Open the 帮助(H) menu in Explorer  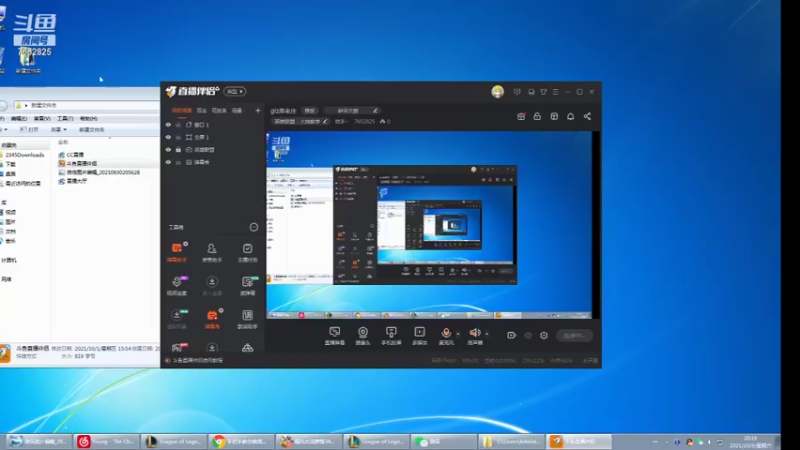tap(88, 118)
